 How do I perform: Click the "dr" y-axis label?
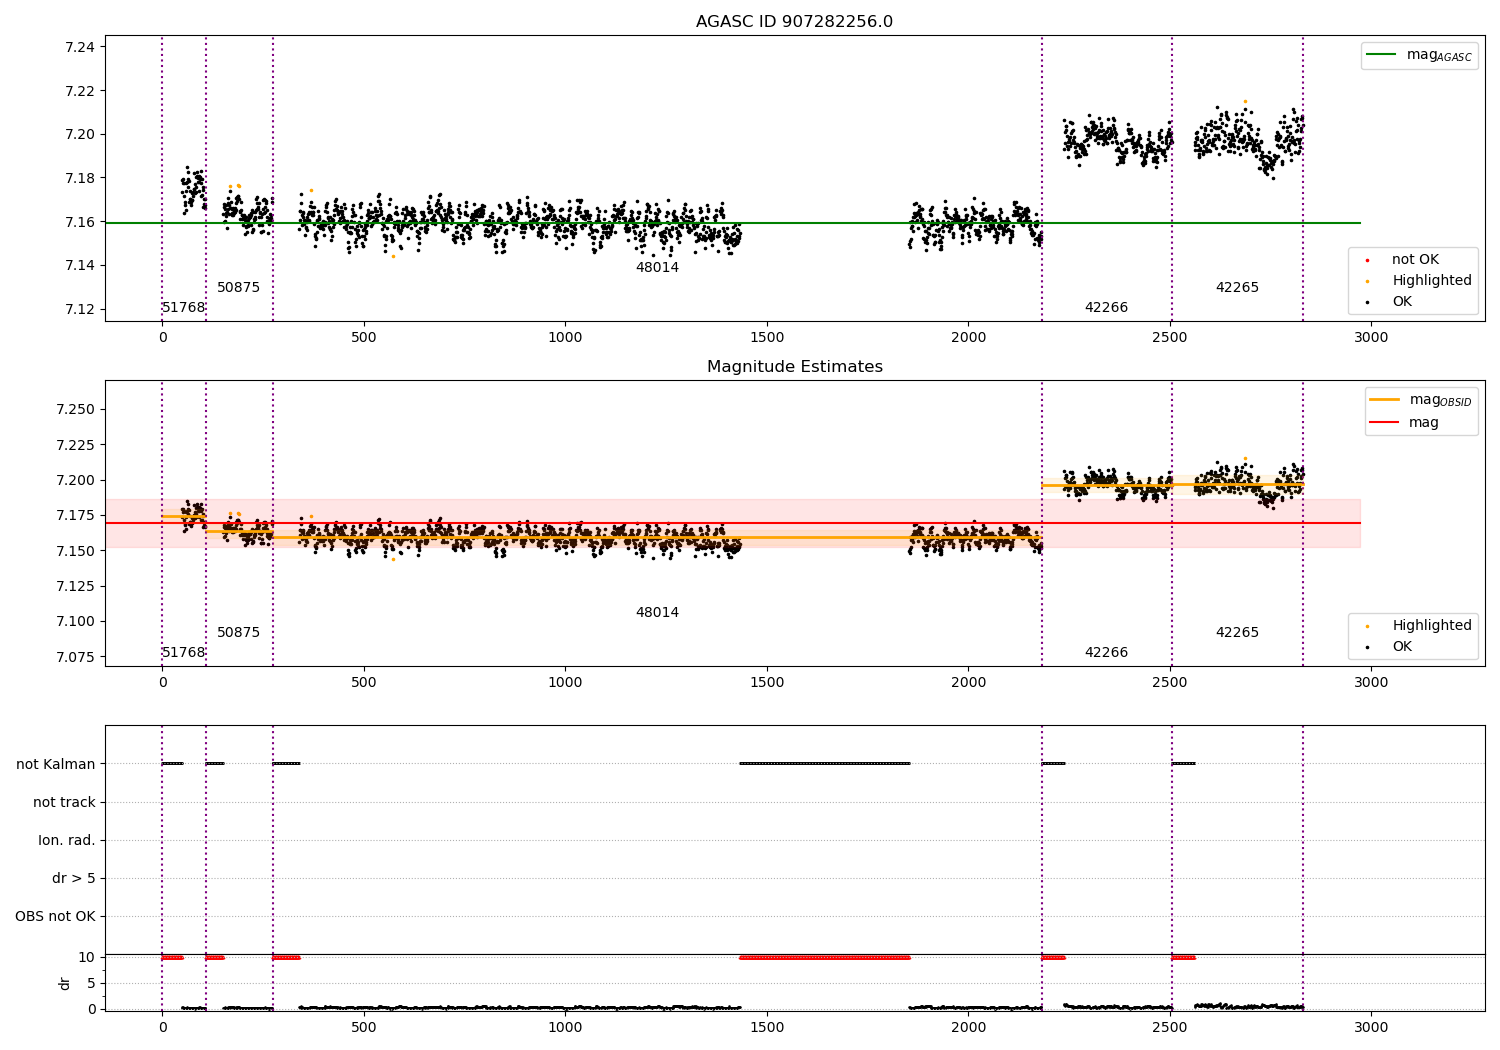64,983
